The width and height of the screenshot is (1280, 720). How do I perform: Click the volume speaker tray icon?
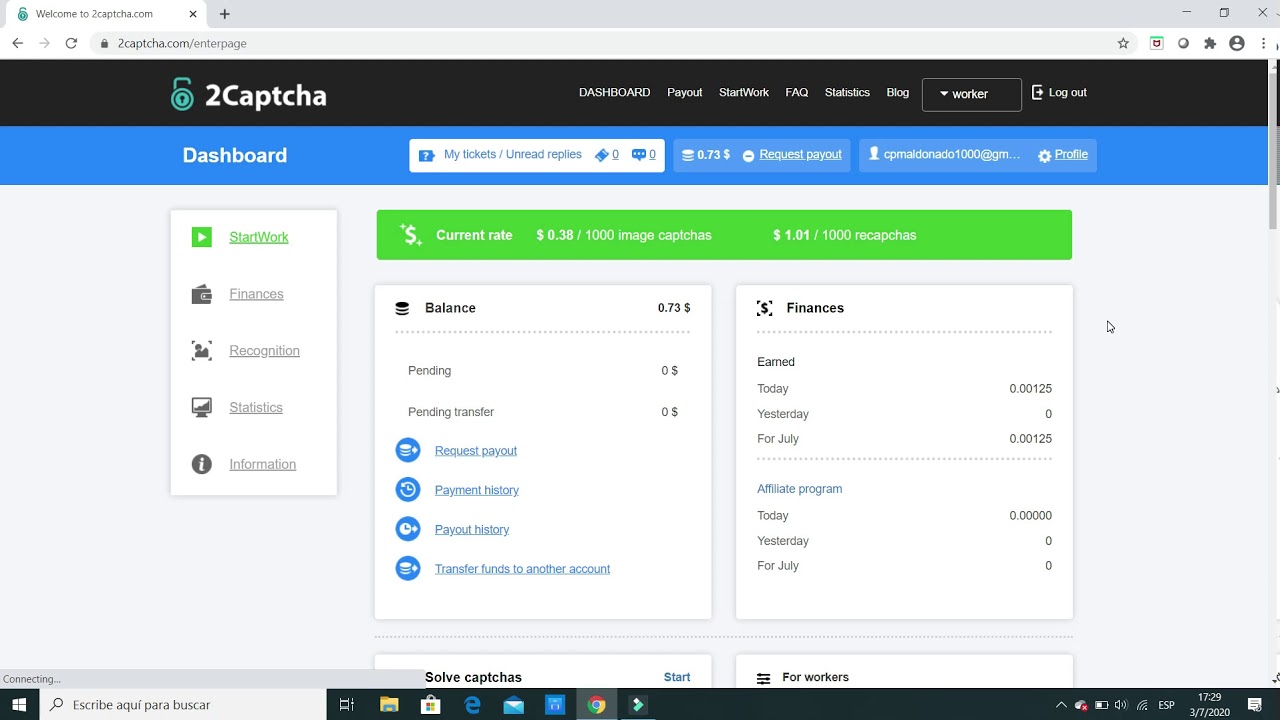click(x=1121, y=705)
